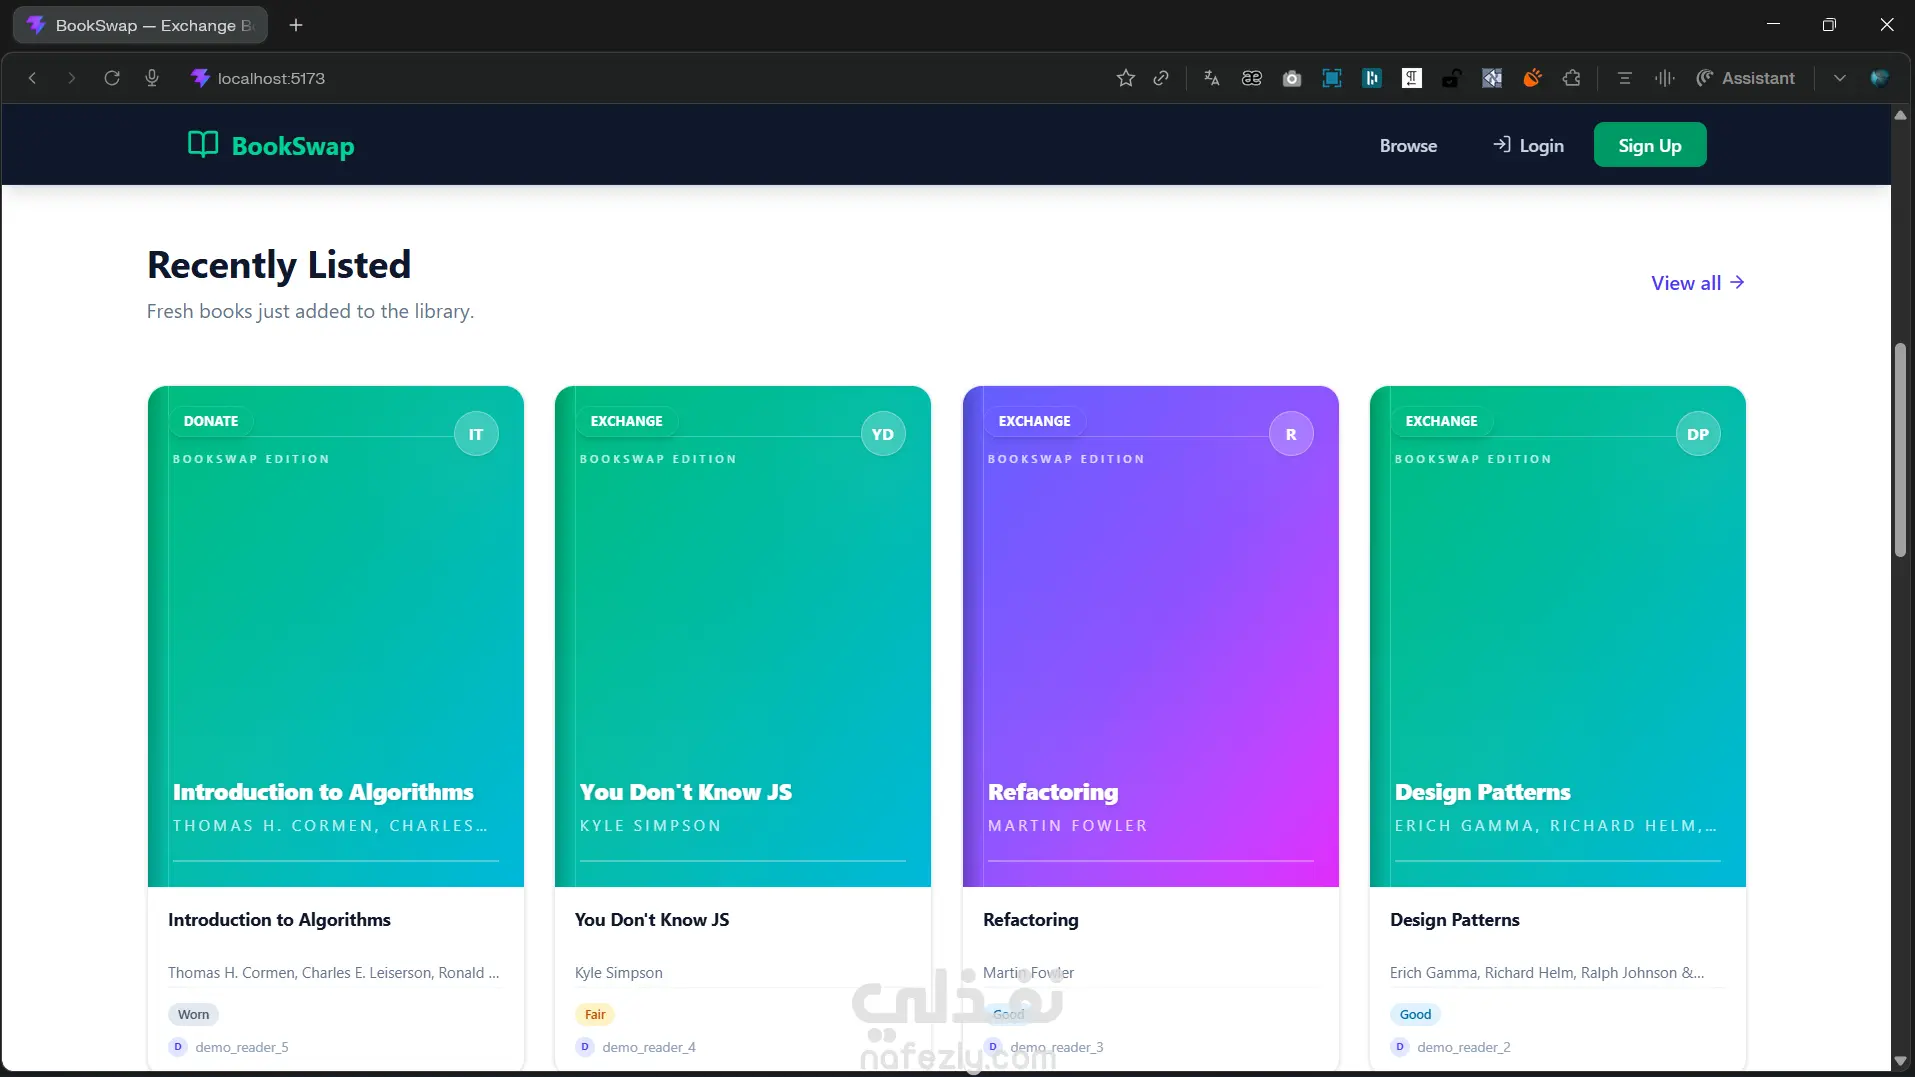Click the 'demo_reader_4' username
The width and height of the screenshot is (1915, 1077).
point(649,1047)
